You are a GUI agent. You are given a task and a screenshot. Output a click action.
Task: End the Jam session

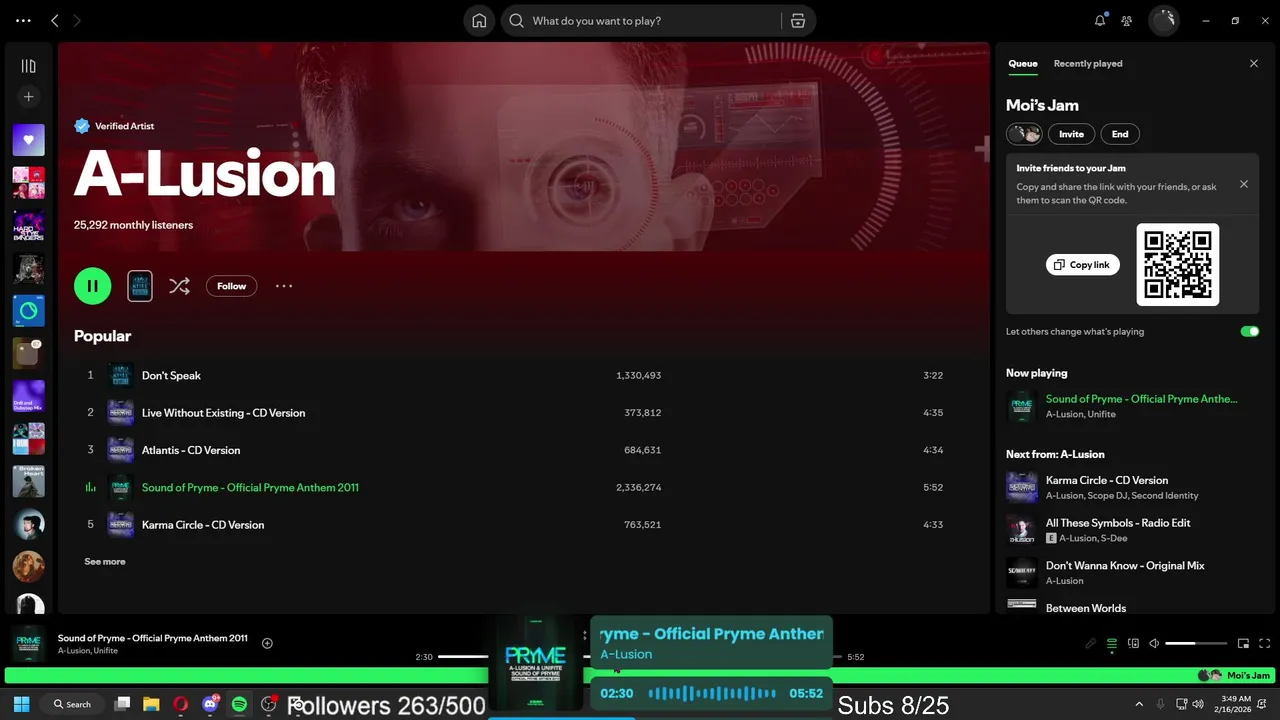point(1120,134)
